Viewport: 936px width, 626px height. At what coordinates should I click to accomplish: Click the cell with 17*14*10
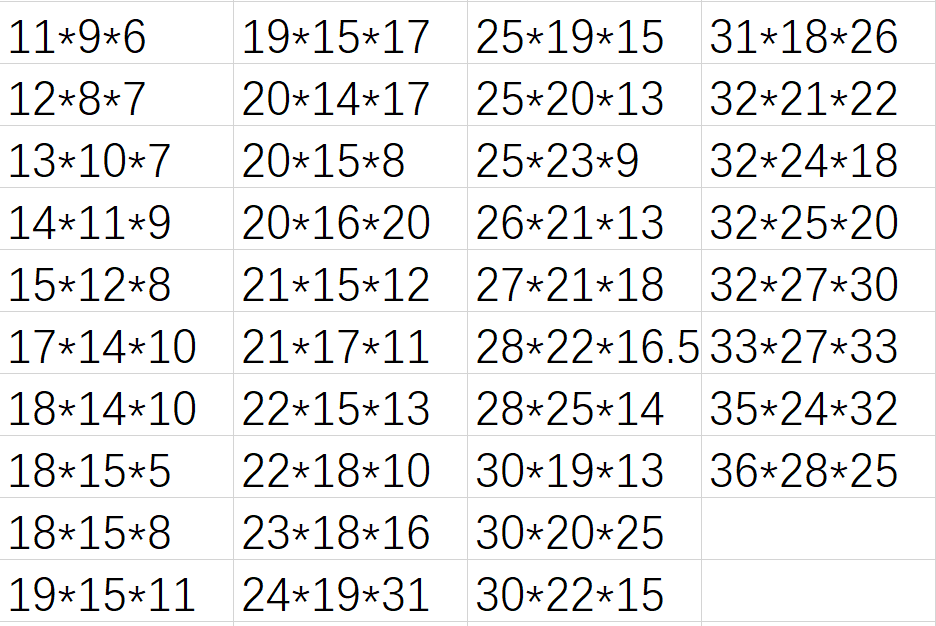coord(116,343)
